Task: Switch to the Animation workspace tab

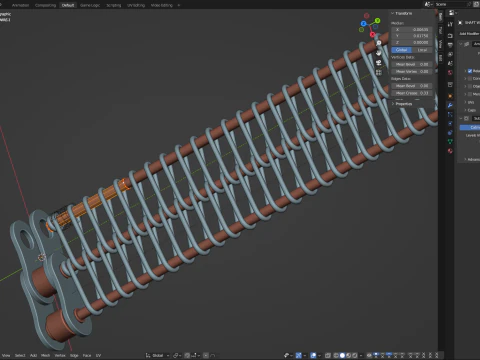Action: (20, 5)
